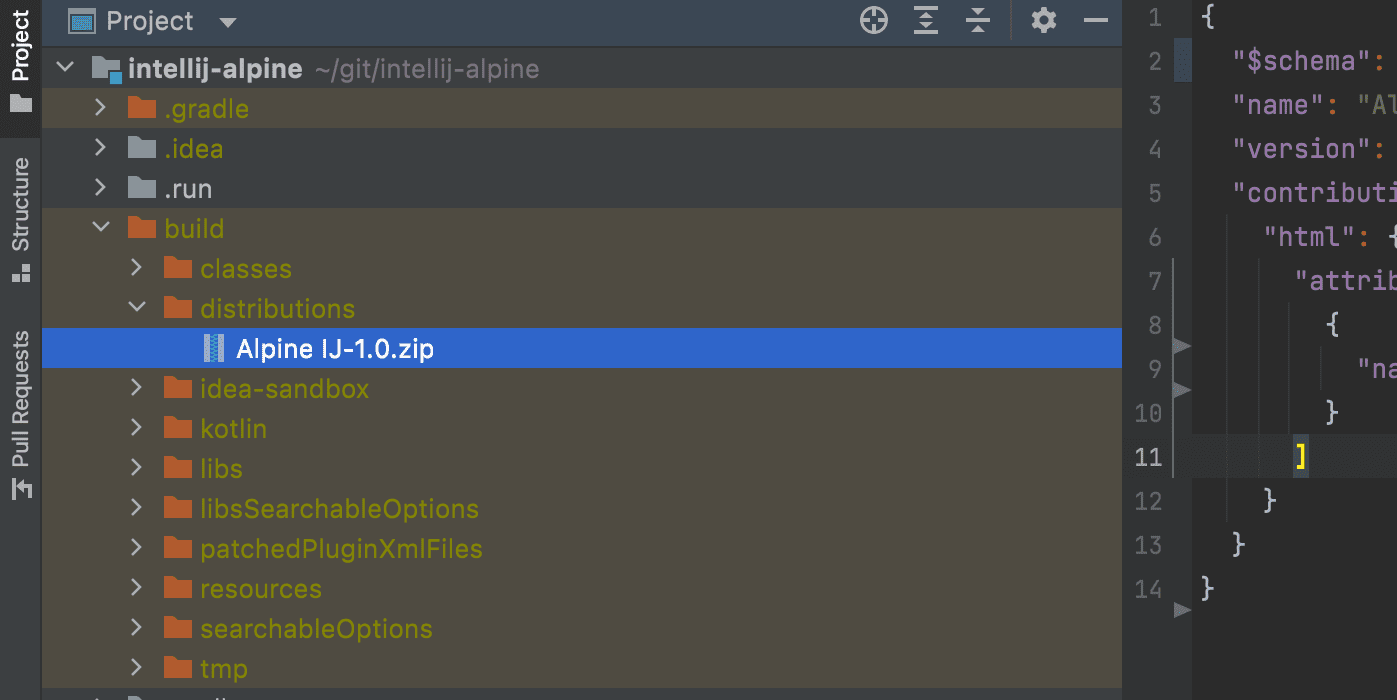Click the Alpine IJ-1.0.zip archive icon
This screenshot has width=1397, height=700.
[214, 348]
